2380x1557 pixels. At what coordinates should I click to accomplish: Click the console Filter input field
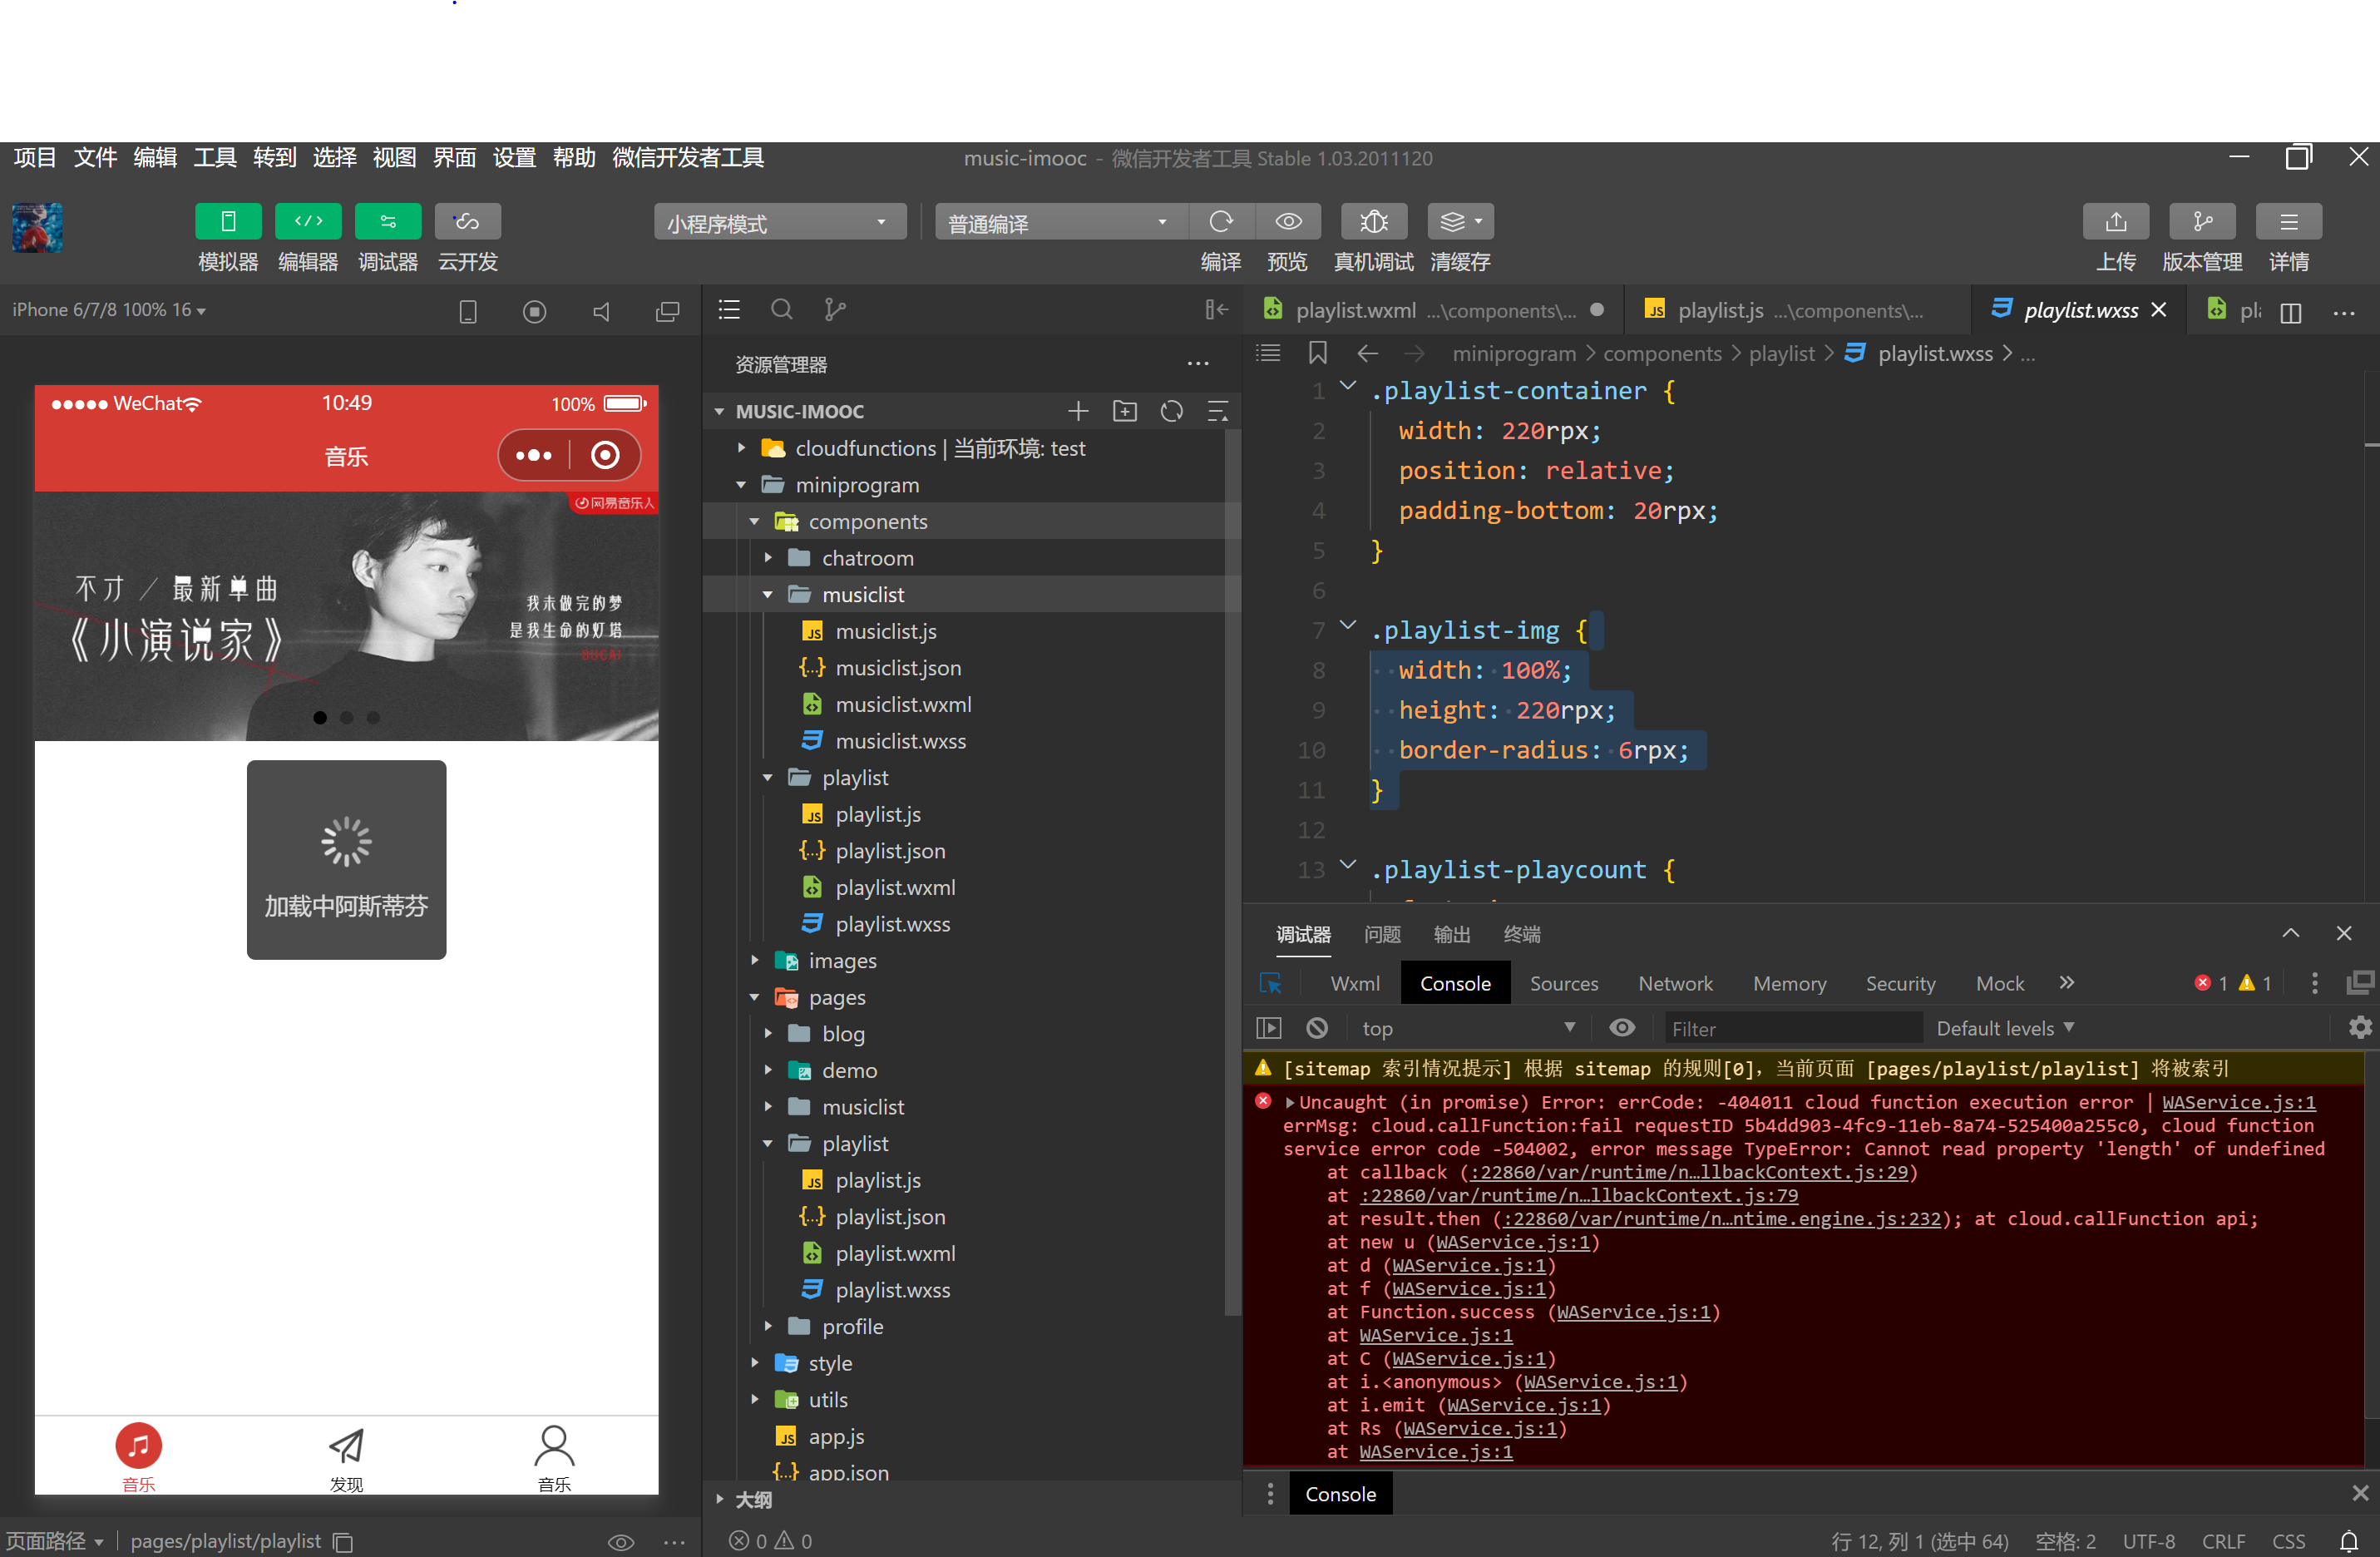click(1792, 1028)
